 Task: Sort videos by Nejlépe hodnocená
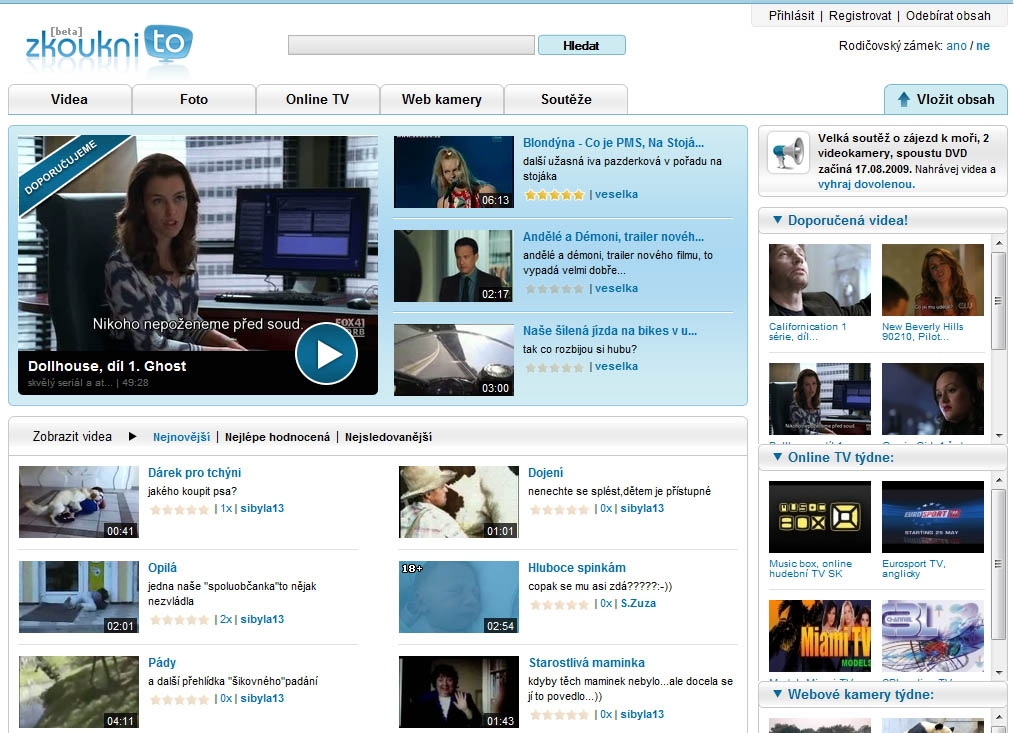[x=277, y=437]
